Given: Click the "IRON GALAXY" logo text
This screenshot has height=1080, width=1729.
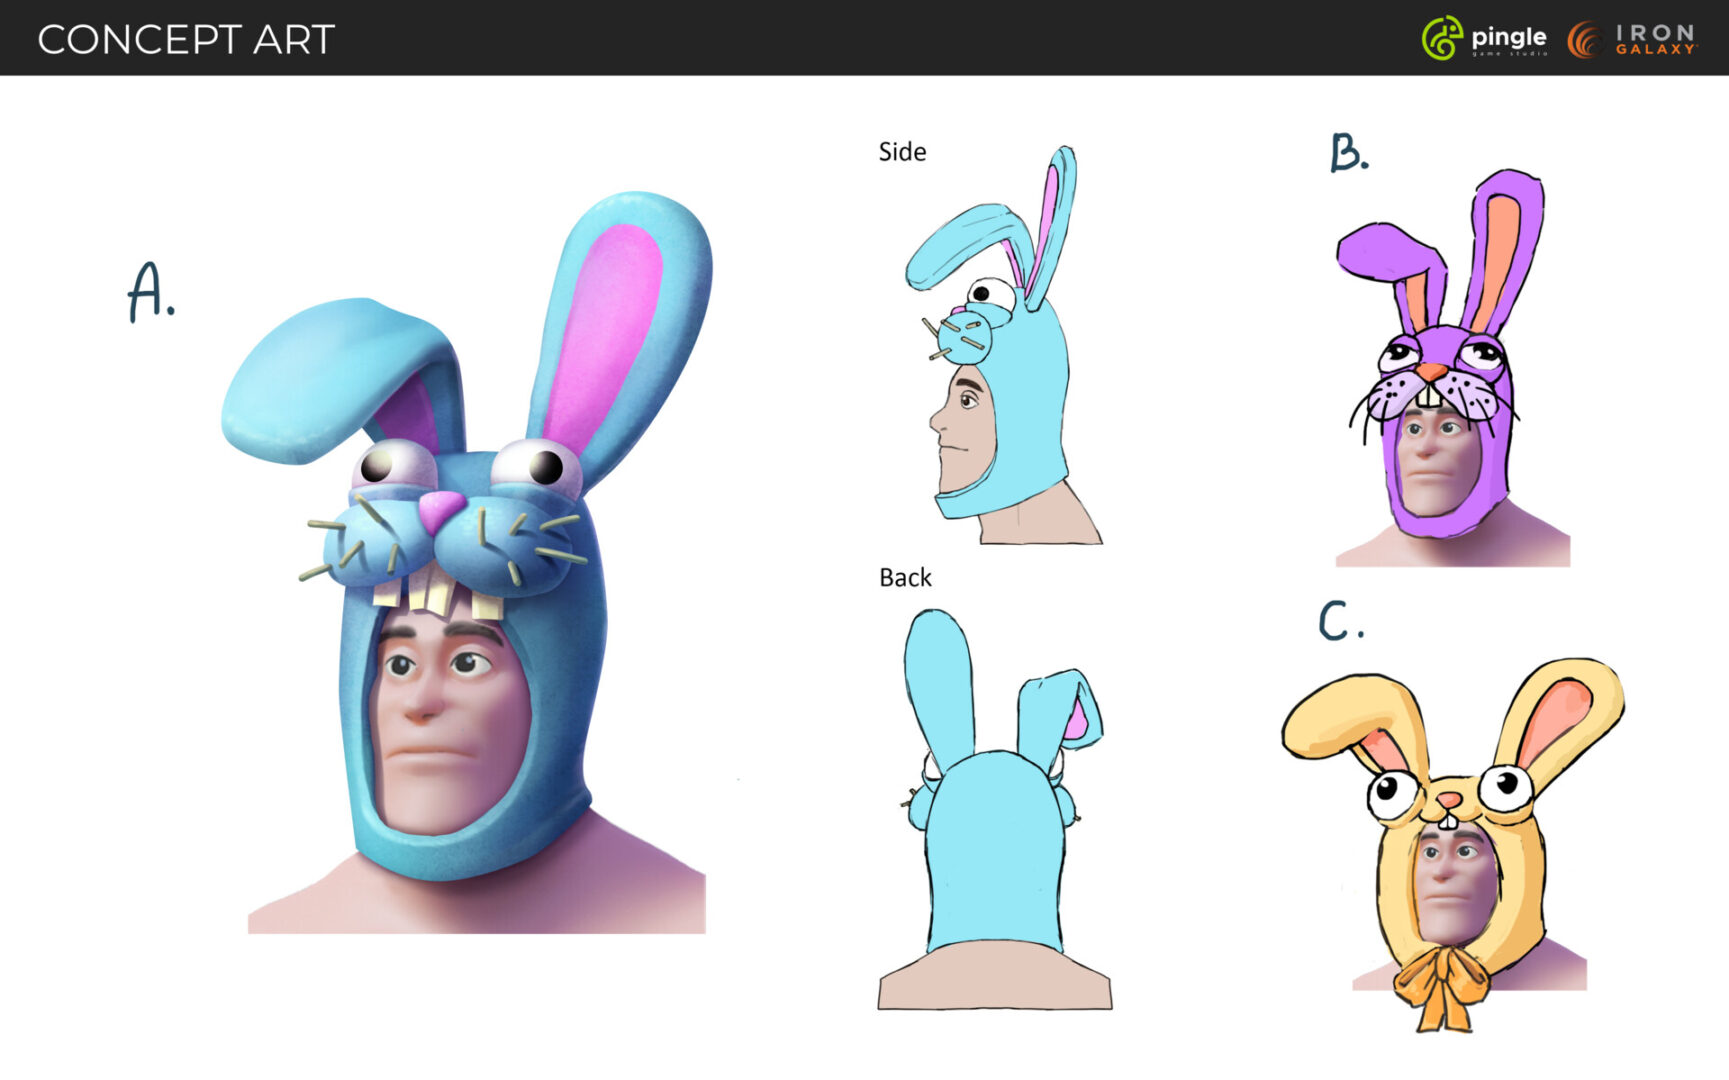Looking at the screenshot, I should pyautogui.click(x=1655, y=40).
